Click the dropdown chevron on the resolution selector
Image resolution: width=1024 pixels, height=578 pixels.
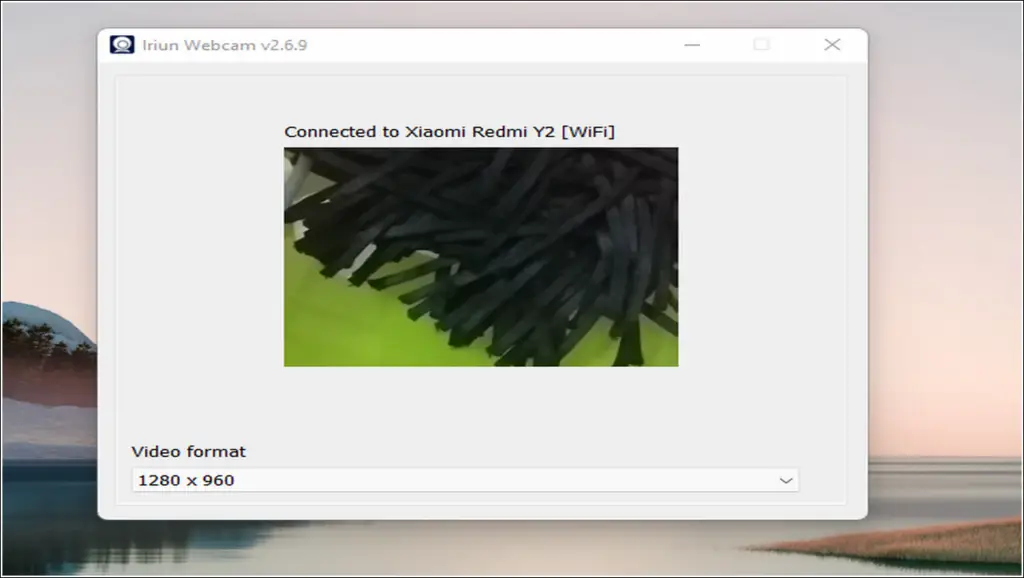786,479
